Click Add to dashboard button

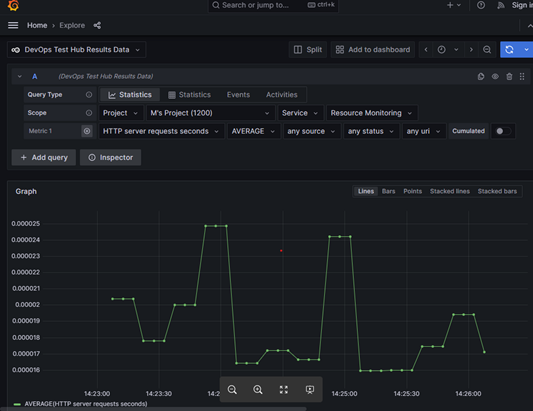[373, 50]
